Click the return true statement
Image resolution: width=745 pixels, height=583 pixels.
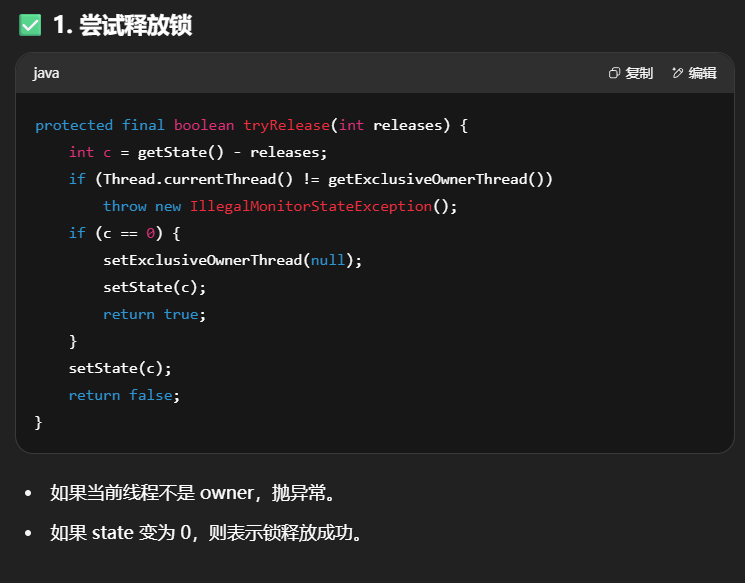click(154, 314)
